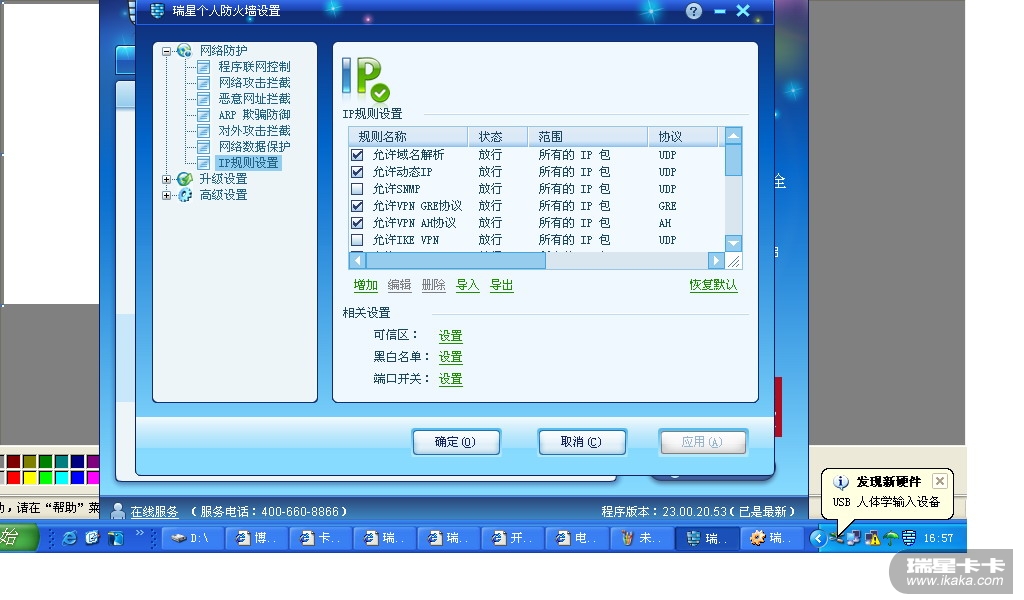Collapse the 网络防护 tree node
Screen dimensions: 1024x600
coord(167,51)
